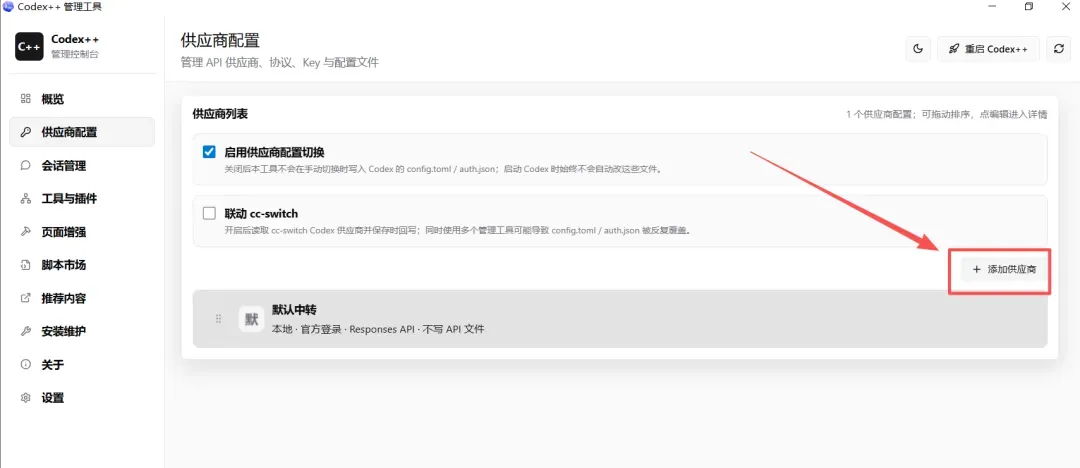Screen dimensions: 1080x468
Task: Click drag handle of 默认中转 row
Action: tap(218, 318)
